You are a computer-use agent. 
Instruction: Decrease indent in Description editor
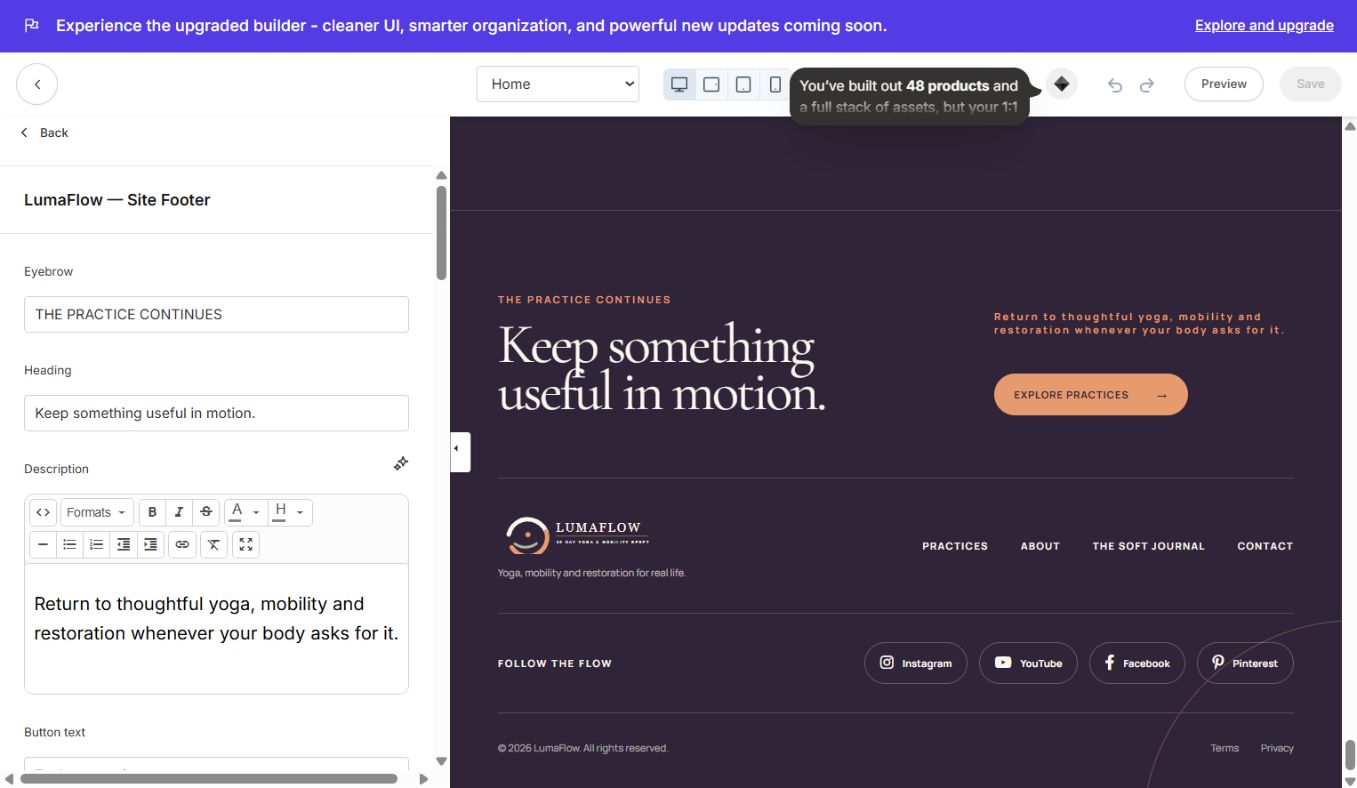[x=124, y=545]
